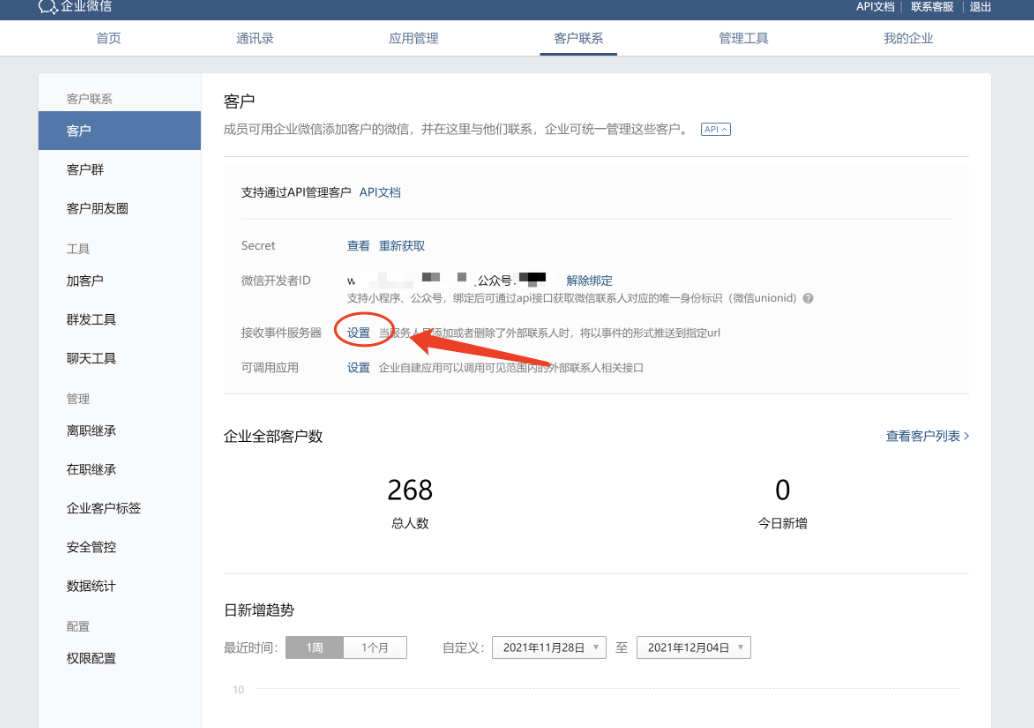Switch to the 通讯录 tab
Viewport: 1034px width, 728px height.
point(255,38)
